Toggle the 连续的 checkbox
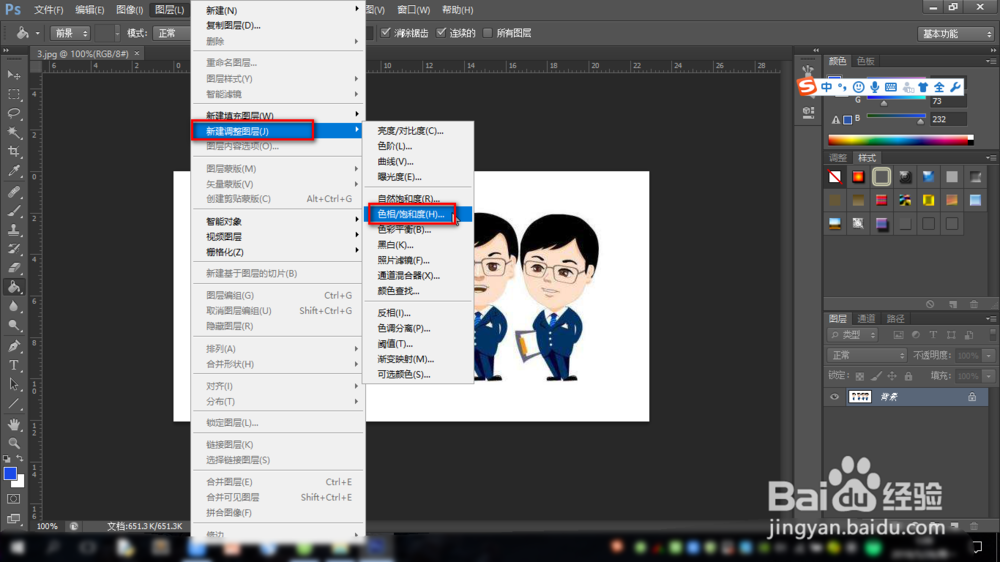 (x=441, y=33)
